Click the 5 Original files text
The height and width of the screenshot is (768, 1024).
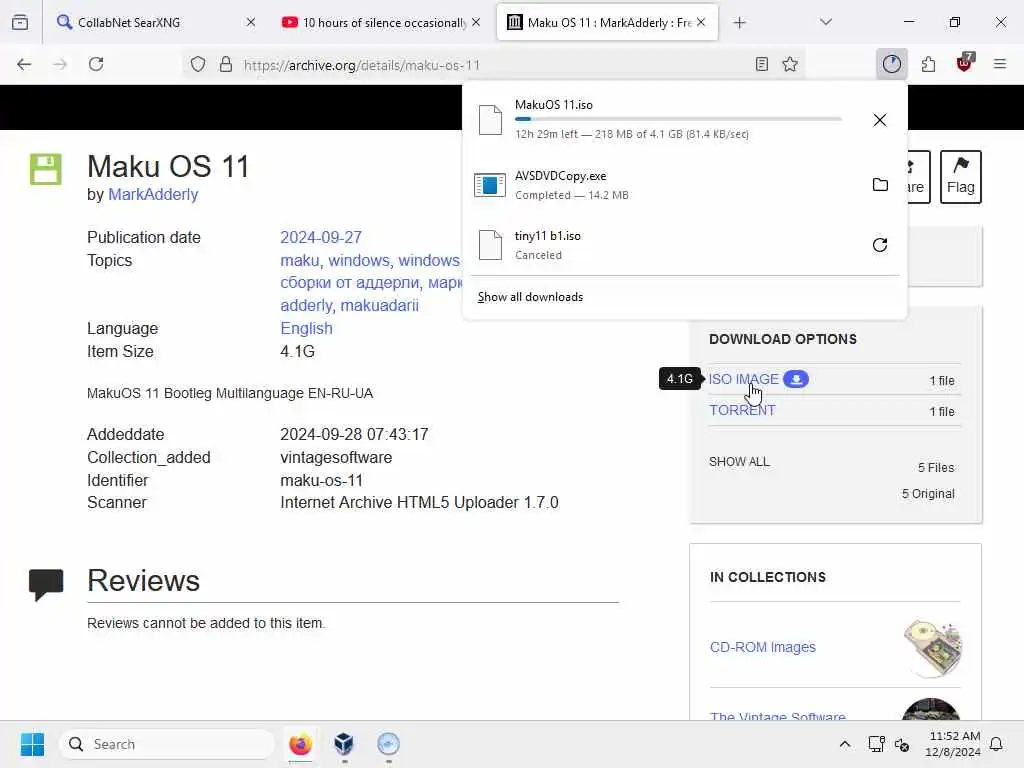[928, 494]
